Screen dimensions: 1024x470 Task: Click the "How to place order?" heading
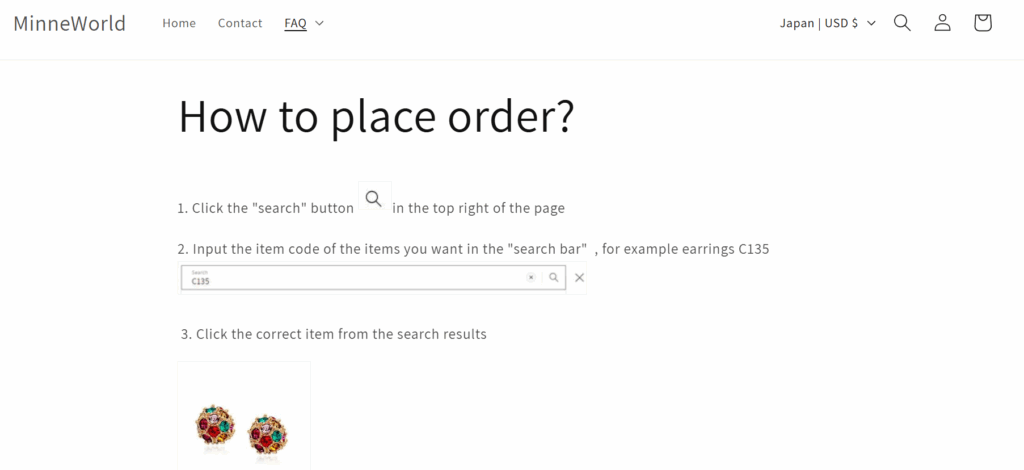click(376, 116)
